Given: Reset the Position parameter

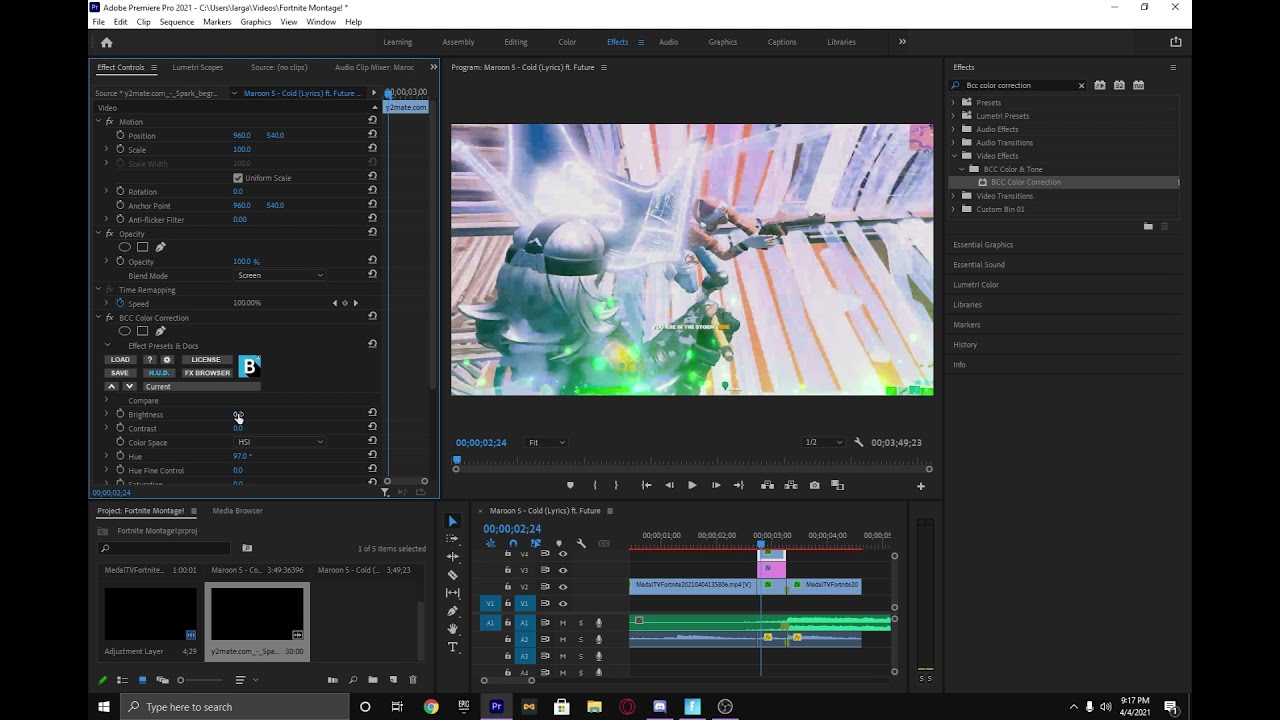Looking at the screenshot, I should [372, 135].
